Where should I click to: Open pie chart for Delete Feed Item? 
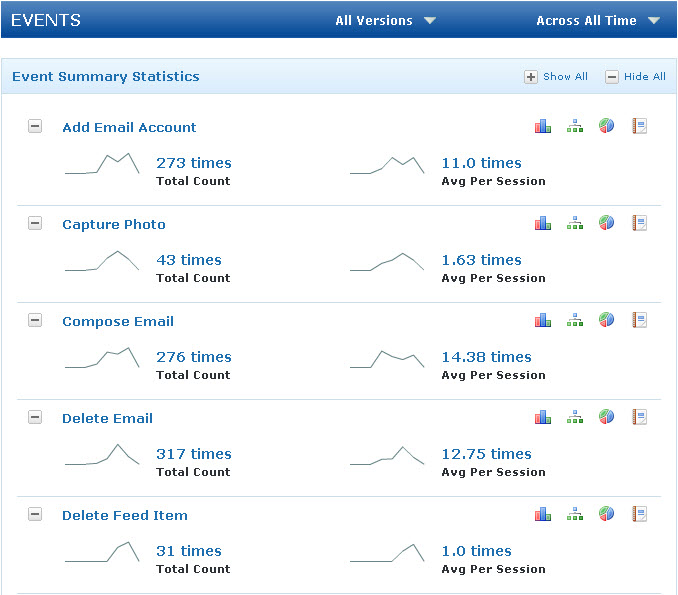pos(606,514)
